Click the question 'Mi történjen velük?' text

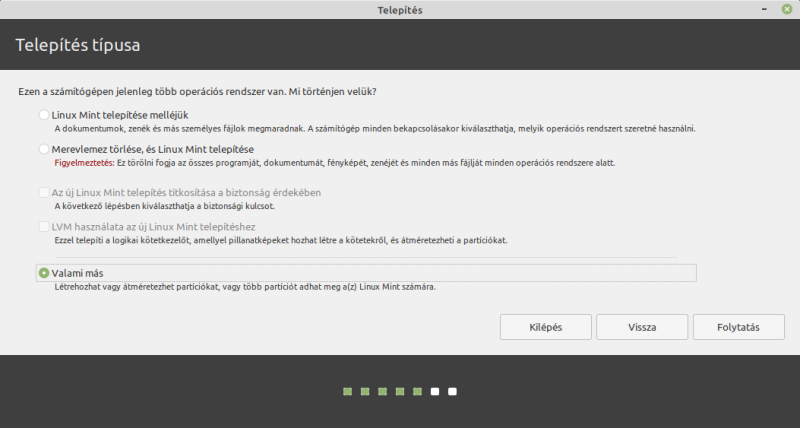333,92
